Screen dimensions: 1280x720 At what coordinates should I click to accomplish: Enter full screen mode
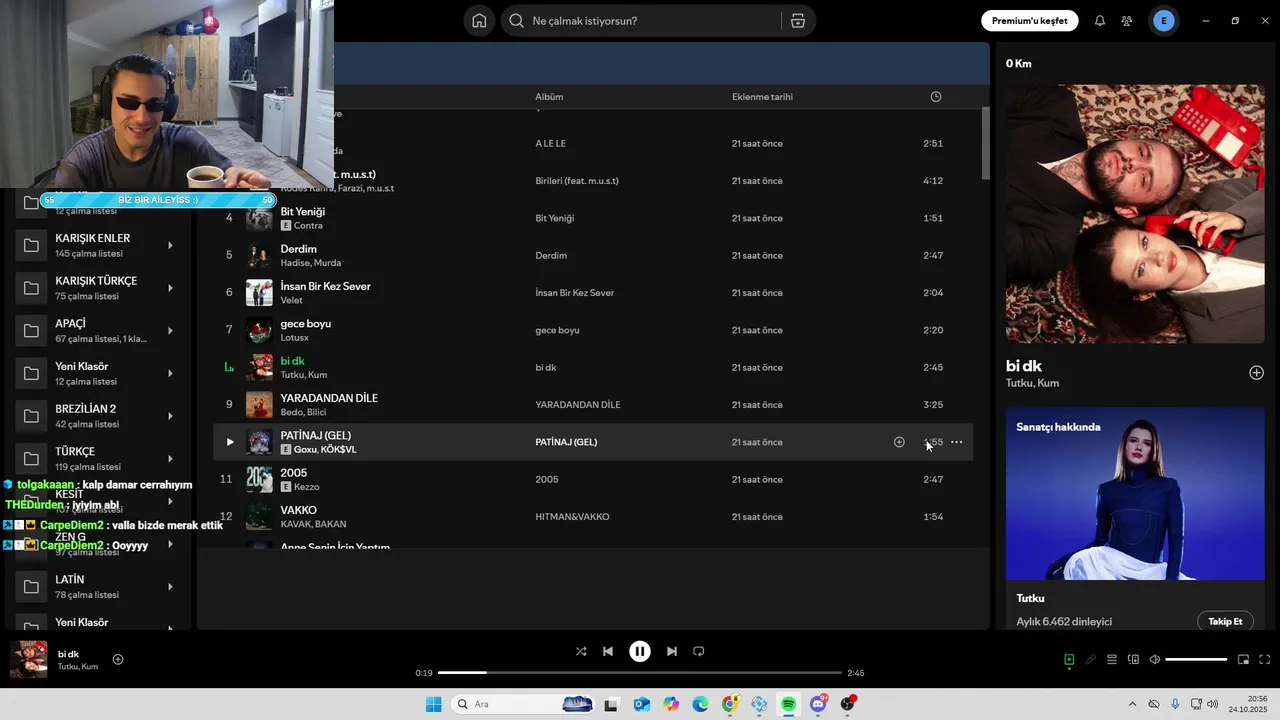point(1265,660)
